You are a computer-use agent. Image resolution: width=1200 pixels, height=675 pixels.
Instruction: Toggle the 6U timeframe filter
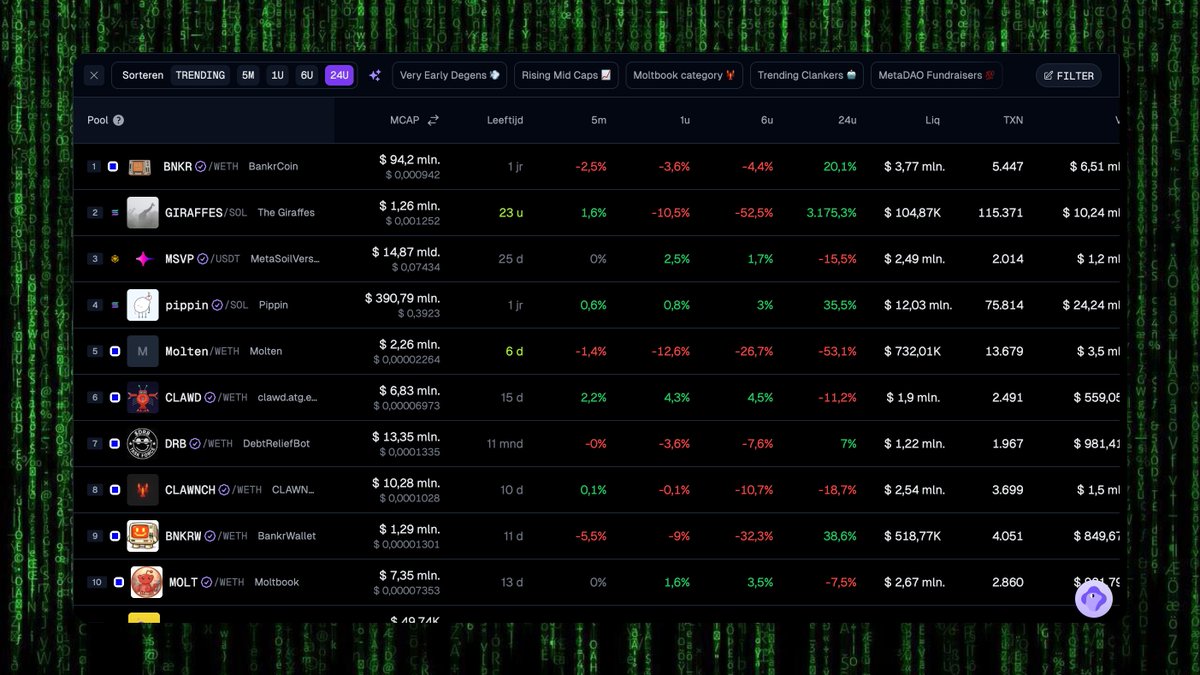click(307, 75)
